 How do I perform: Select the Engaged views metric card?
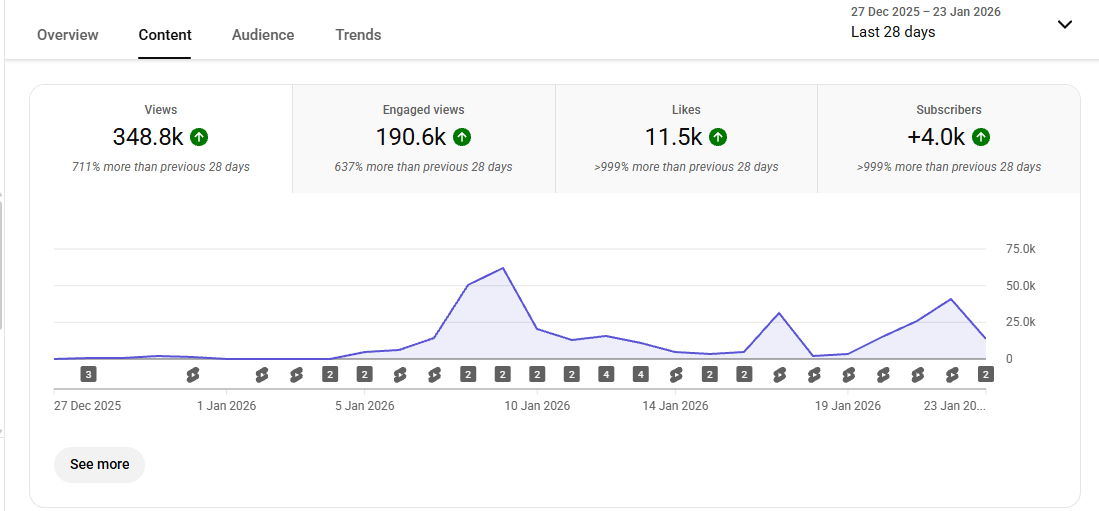click(423, 138)
